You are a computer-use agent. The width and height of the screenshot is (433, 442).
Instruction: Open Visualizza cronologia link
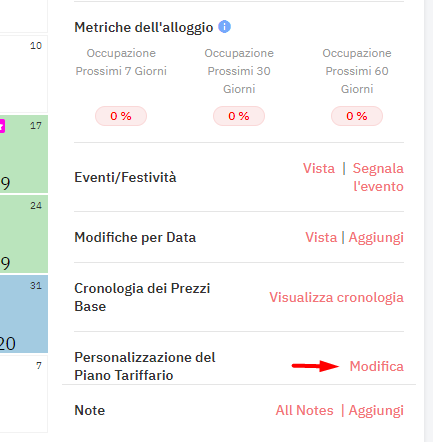point(337,297)
